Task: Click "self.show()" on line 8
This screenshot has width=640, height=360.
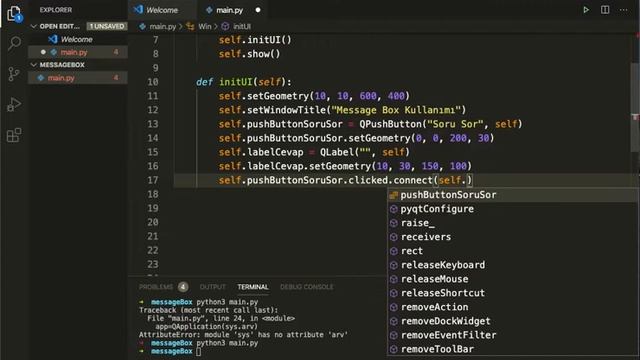Action: [x=249, y=54]
